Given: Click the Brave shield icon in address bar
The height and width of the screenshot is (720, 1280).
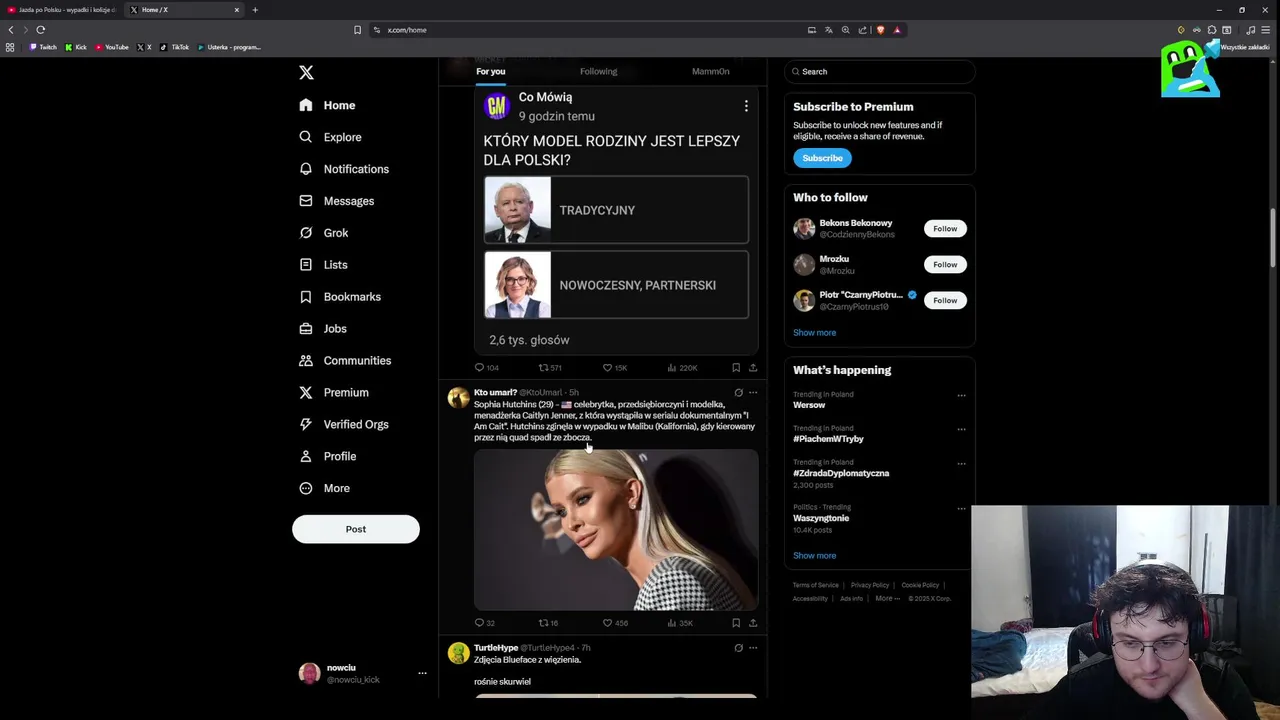Looking at the screenshot, I should (x=880, y=30).
